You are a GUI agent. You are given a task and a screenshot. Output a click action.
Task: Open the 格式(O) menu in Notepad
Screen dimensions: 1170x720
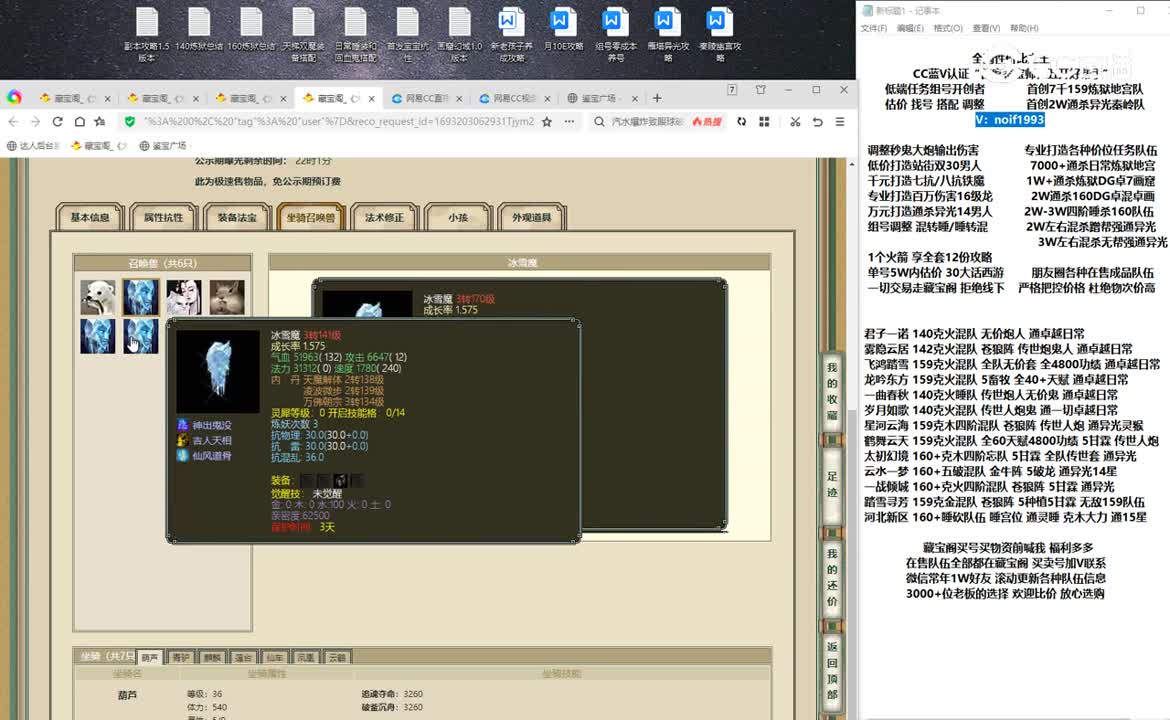(x=948, y=28)
